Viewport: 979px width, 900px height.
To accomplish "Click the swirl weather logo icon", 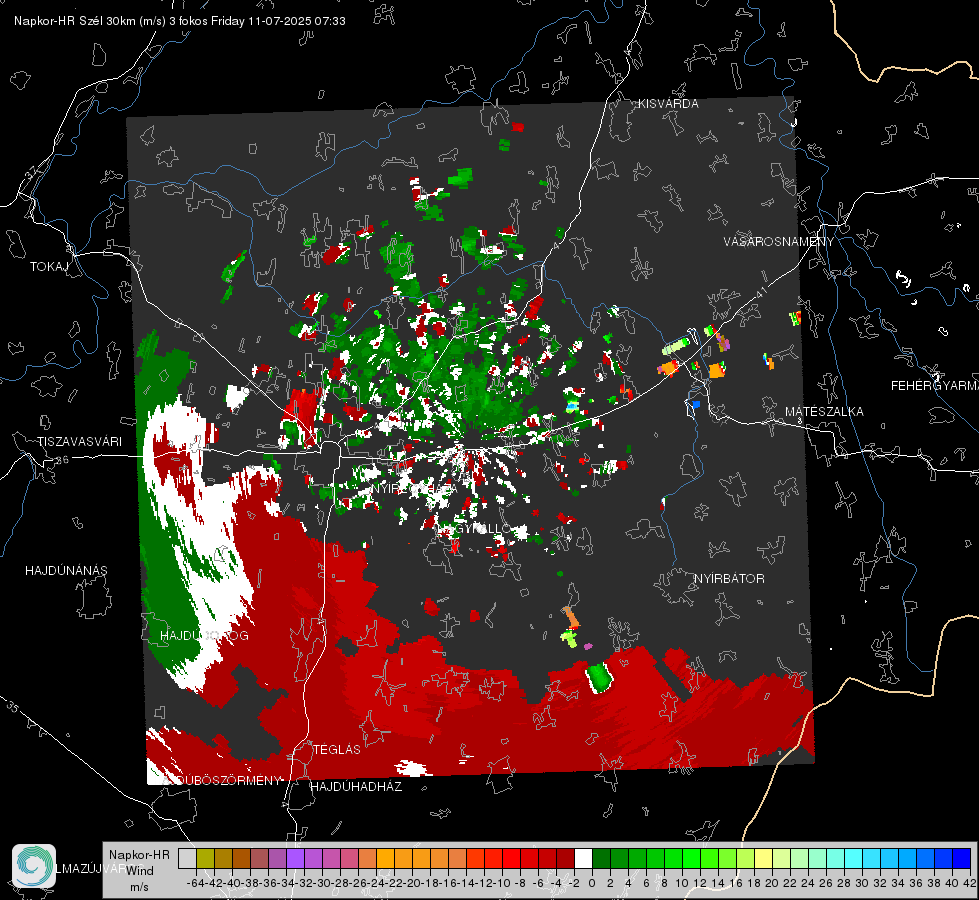I will tap(34, 866).
